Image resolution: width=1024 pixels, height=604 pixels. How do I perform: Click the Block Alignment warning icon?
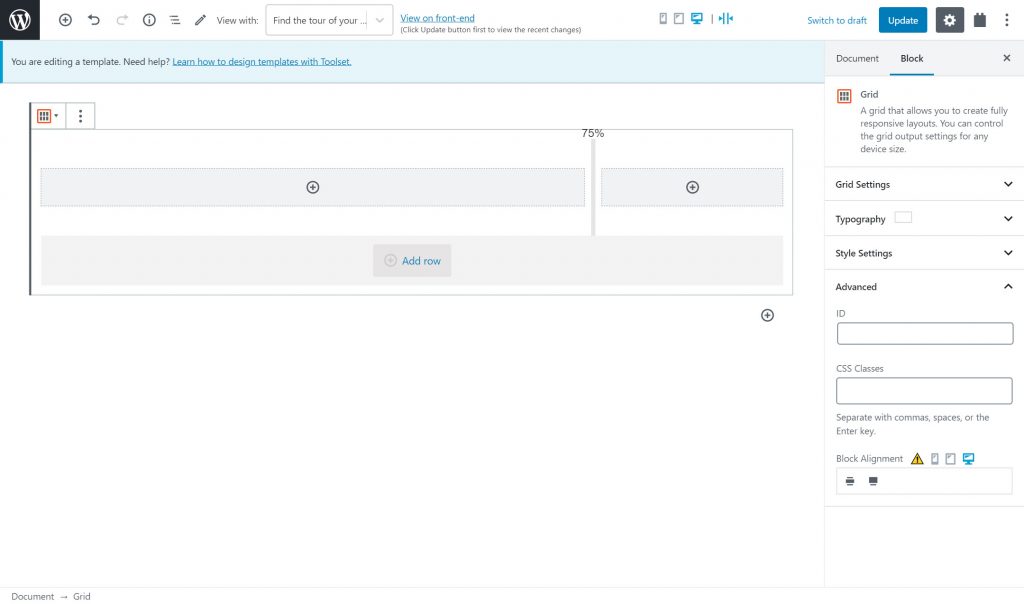tap(917, 458)
